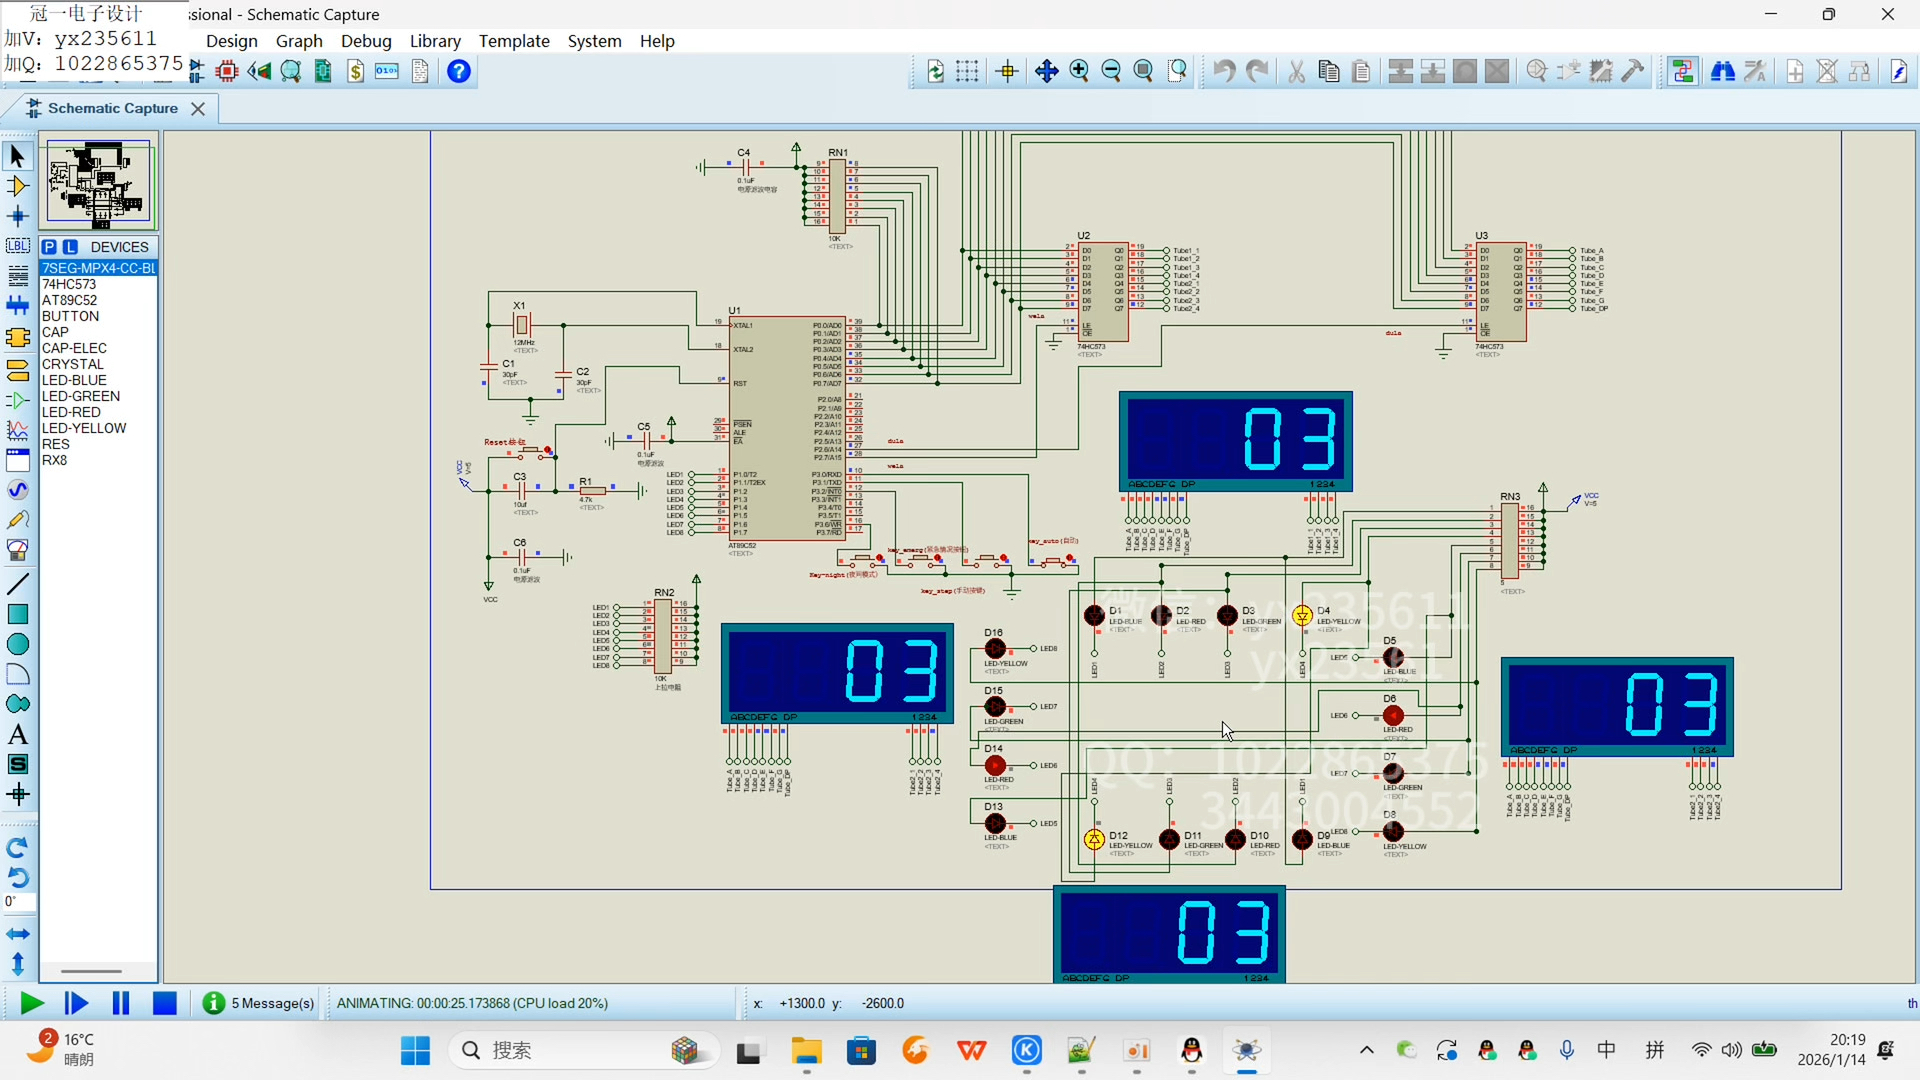This screenshot has width=1920, height=1080.
Task: Open the PCB Layout module
Action: (x=227, y=71)
